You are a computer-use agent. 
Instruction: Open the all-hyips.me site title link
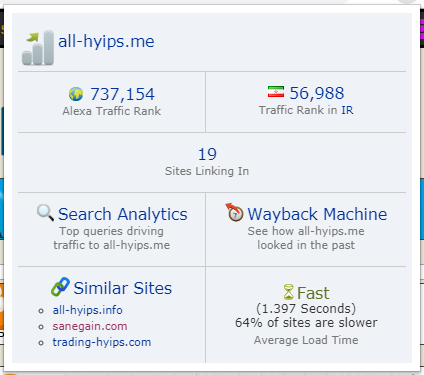[x=106, y=41]
